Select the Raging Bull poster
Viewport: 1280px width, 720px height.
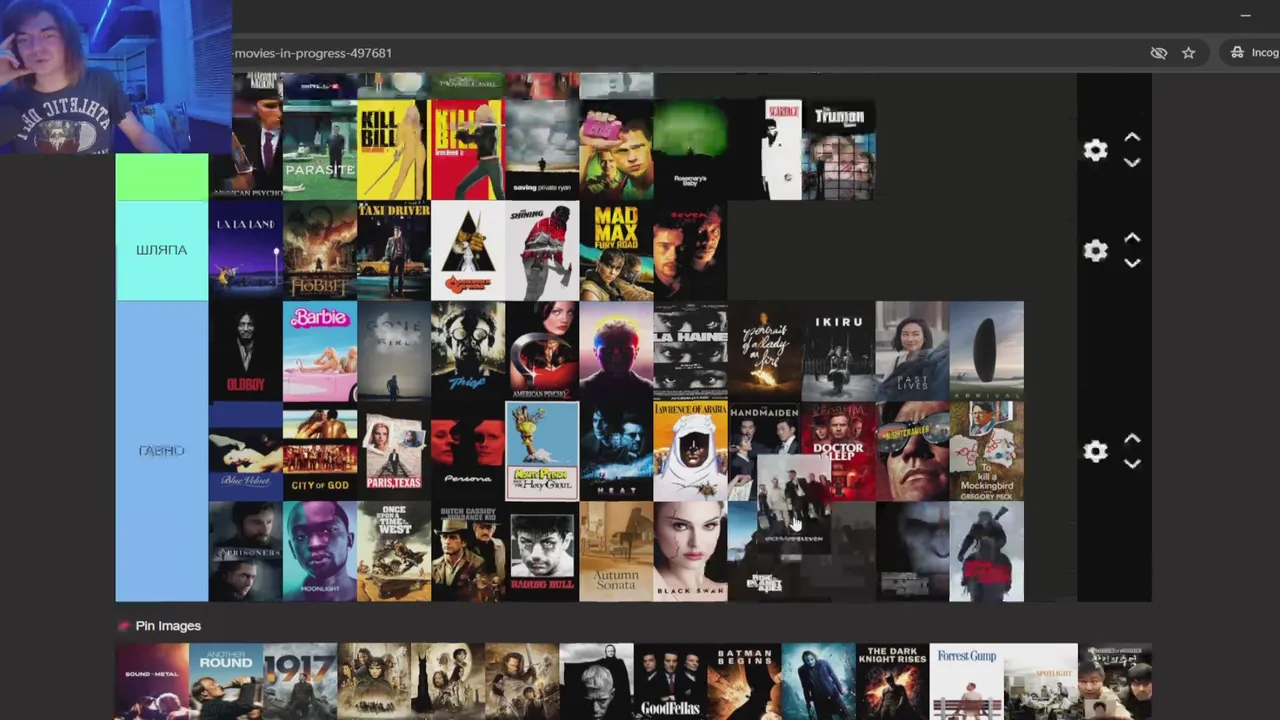542,551
